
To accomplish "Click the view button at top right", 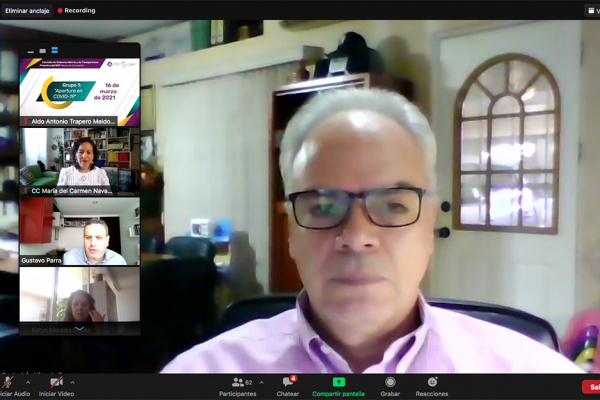I will point(593,11).
